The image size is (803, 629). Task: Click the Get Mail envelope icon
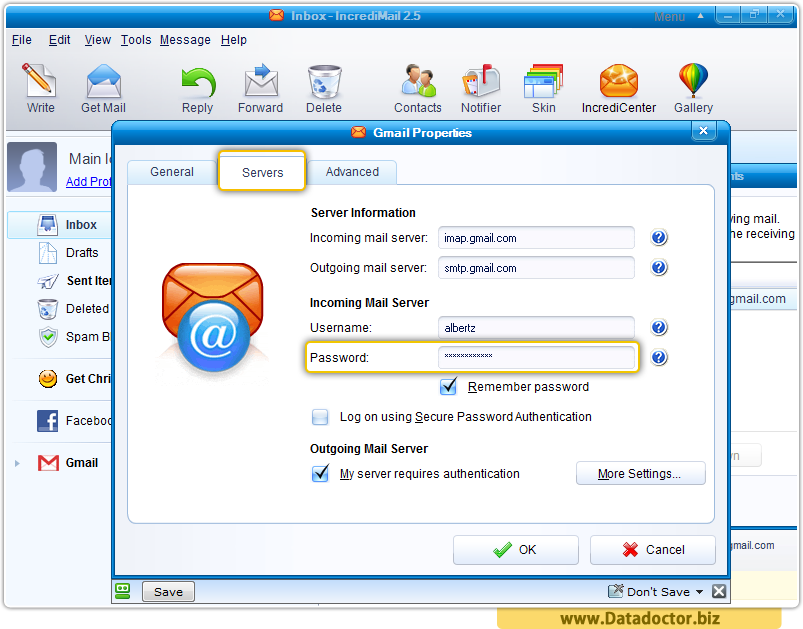pos(103,81)
